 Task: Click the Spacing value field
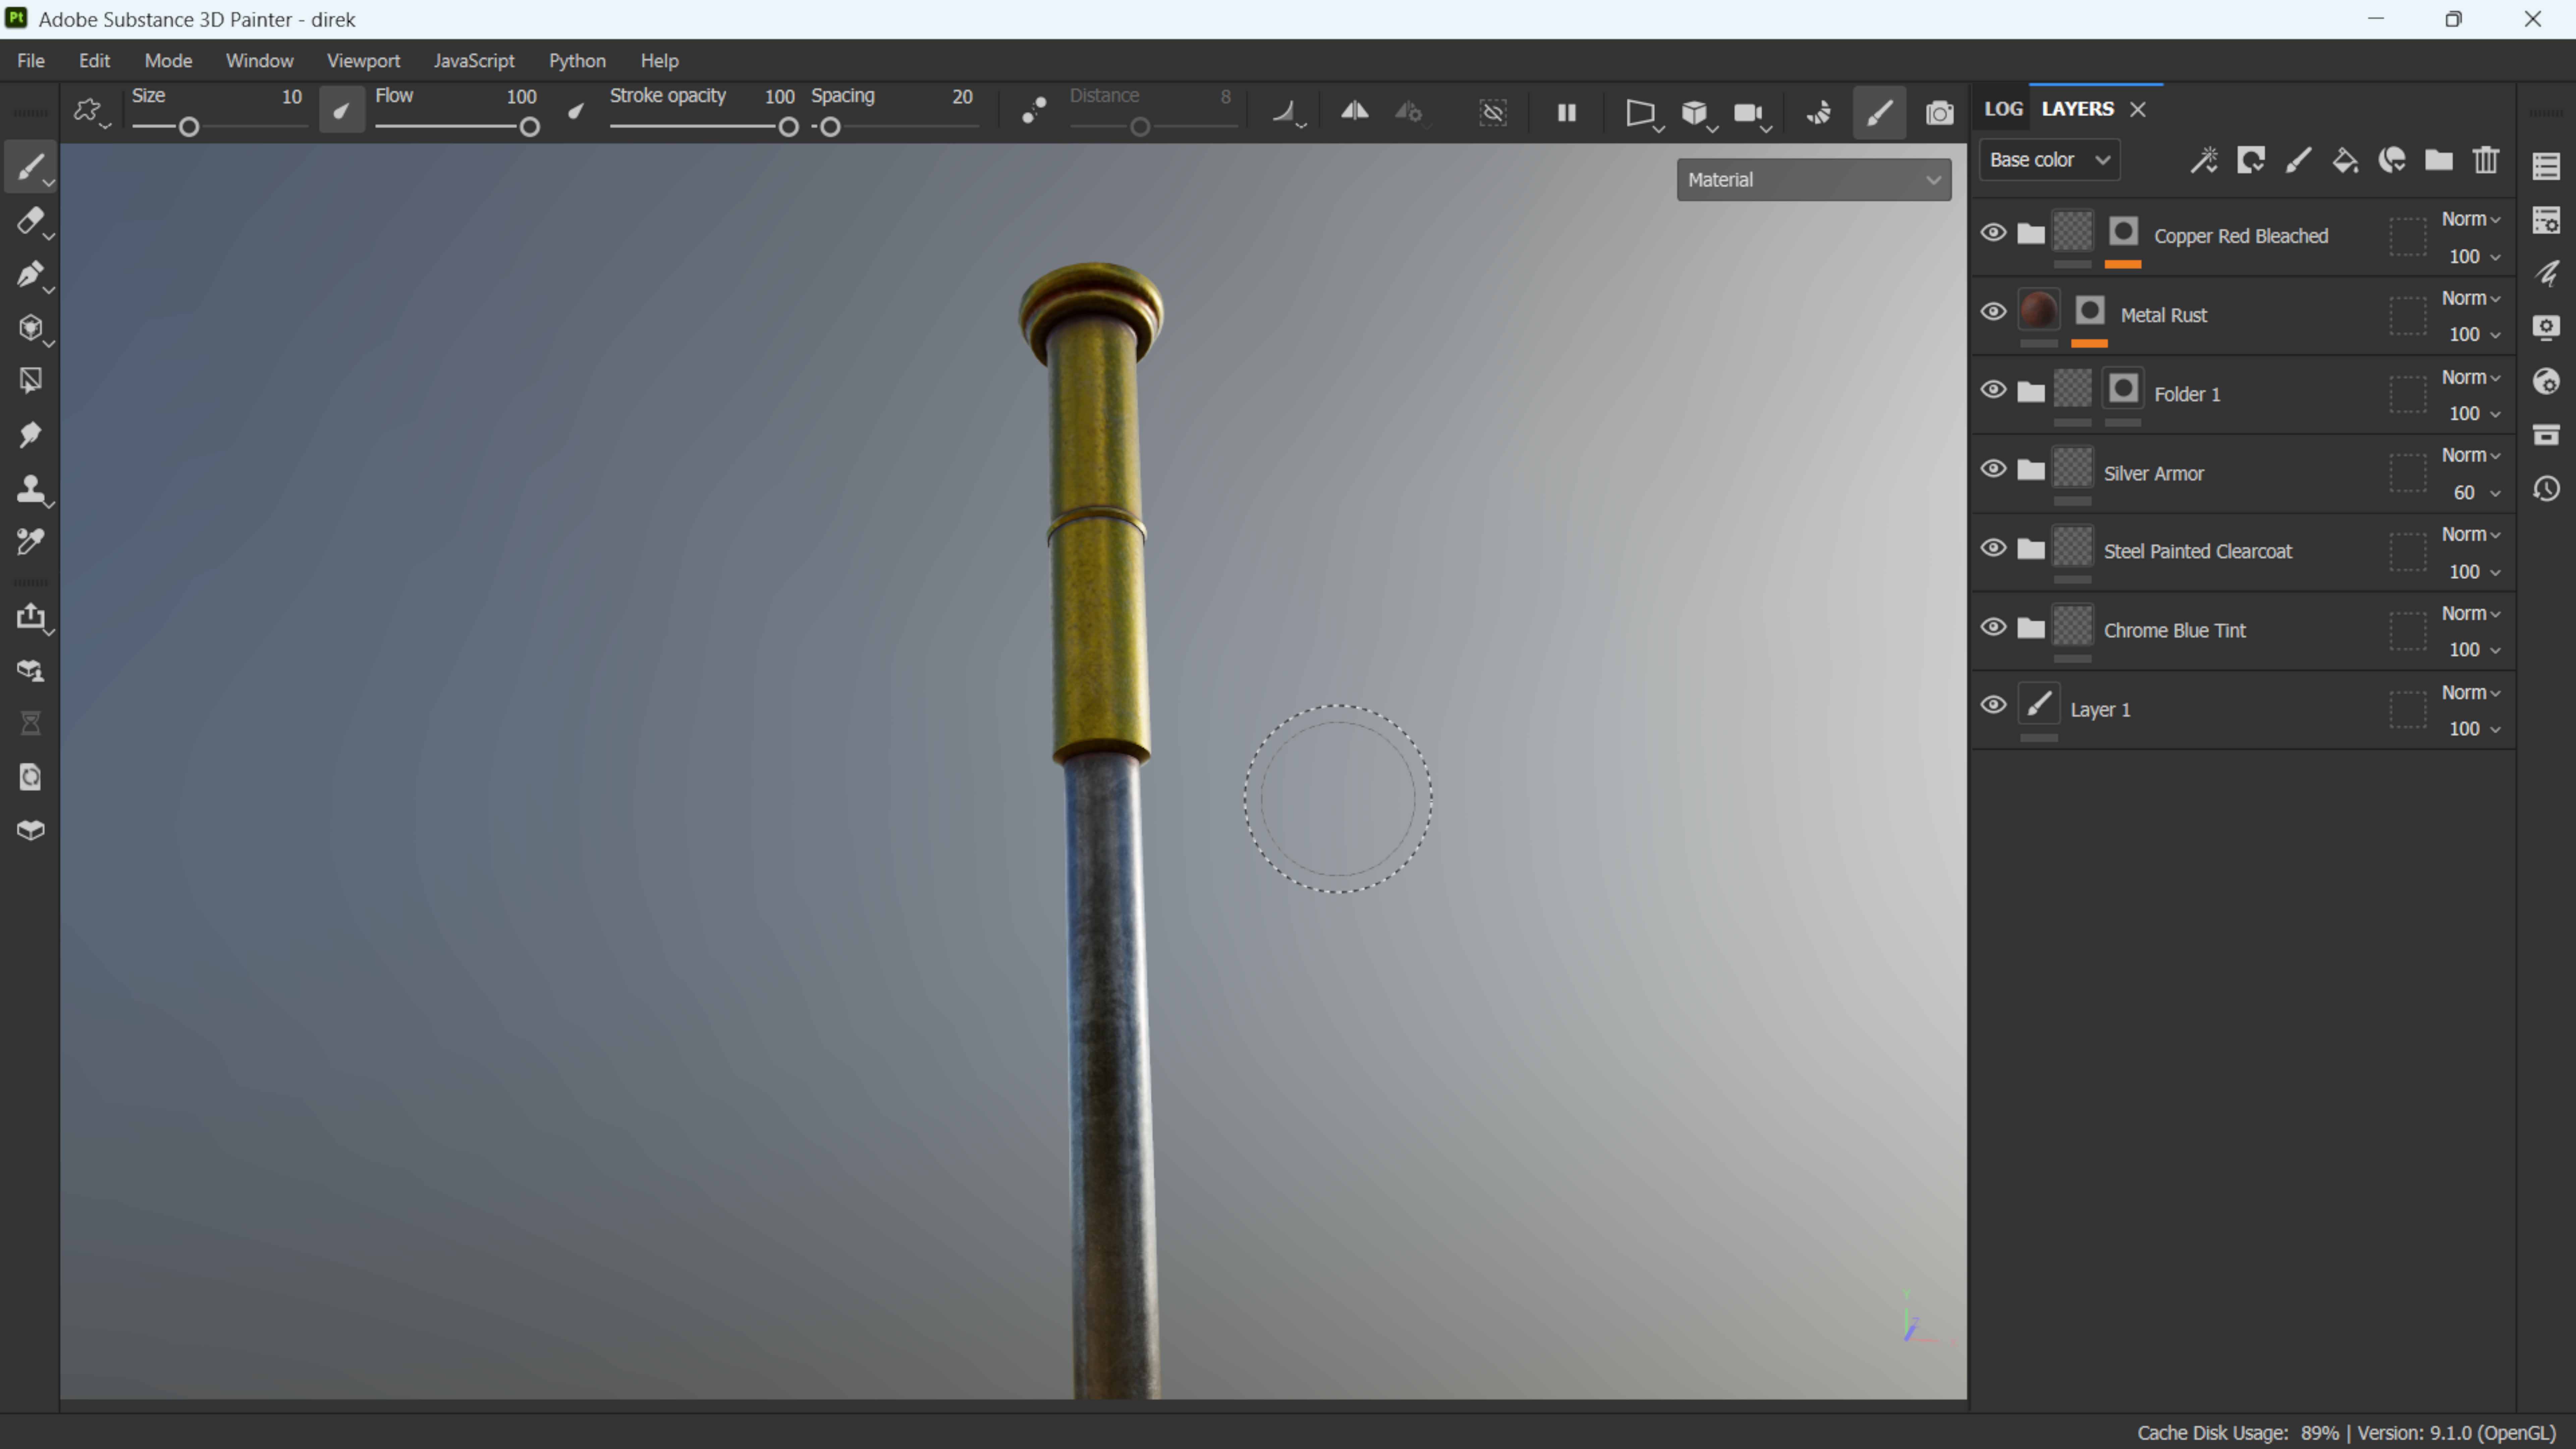pos(962,97)
